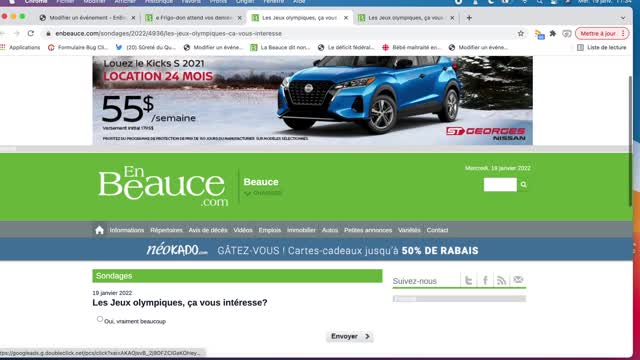640x360 pixels.
Task: Switch to the last 'Les Jeux olympiques' tab
Action: coord(407,18)
